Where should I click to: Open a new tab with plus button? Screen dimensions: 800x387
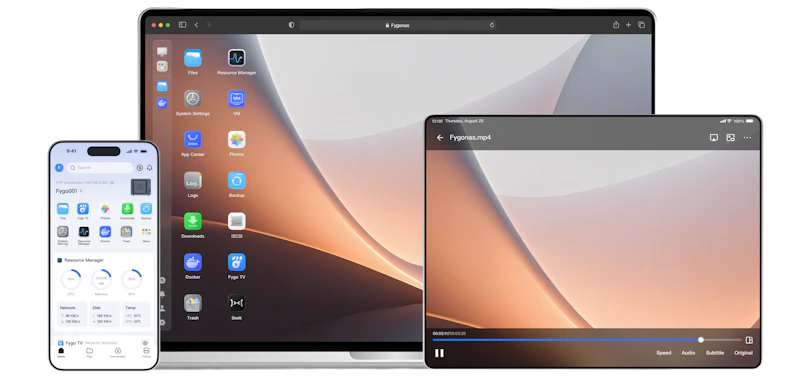[629, 24]
